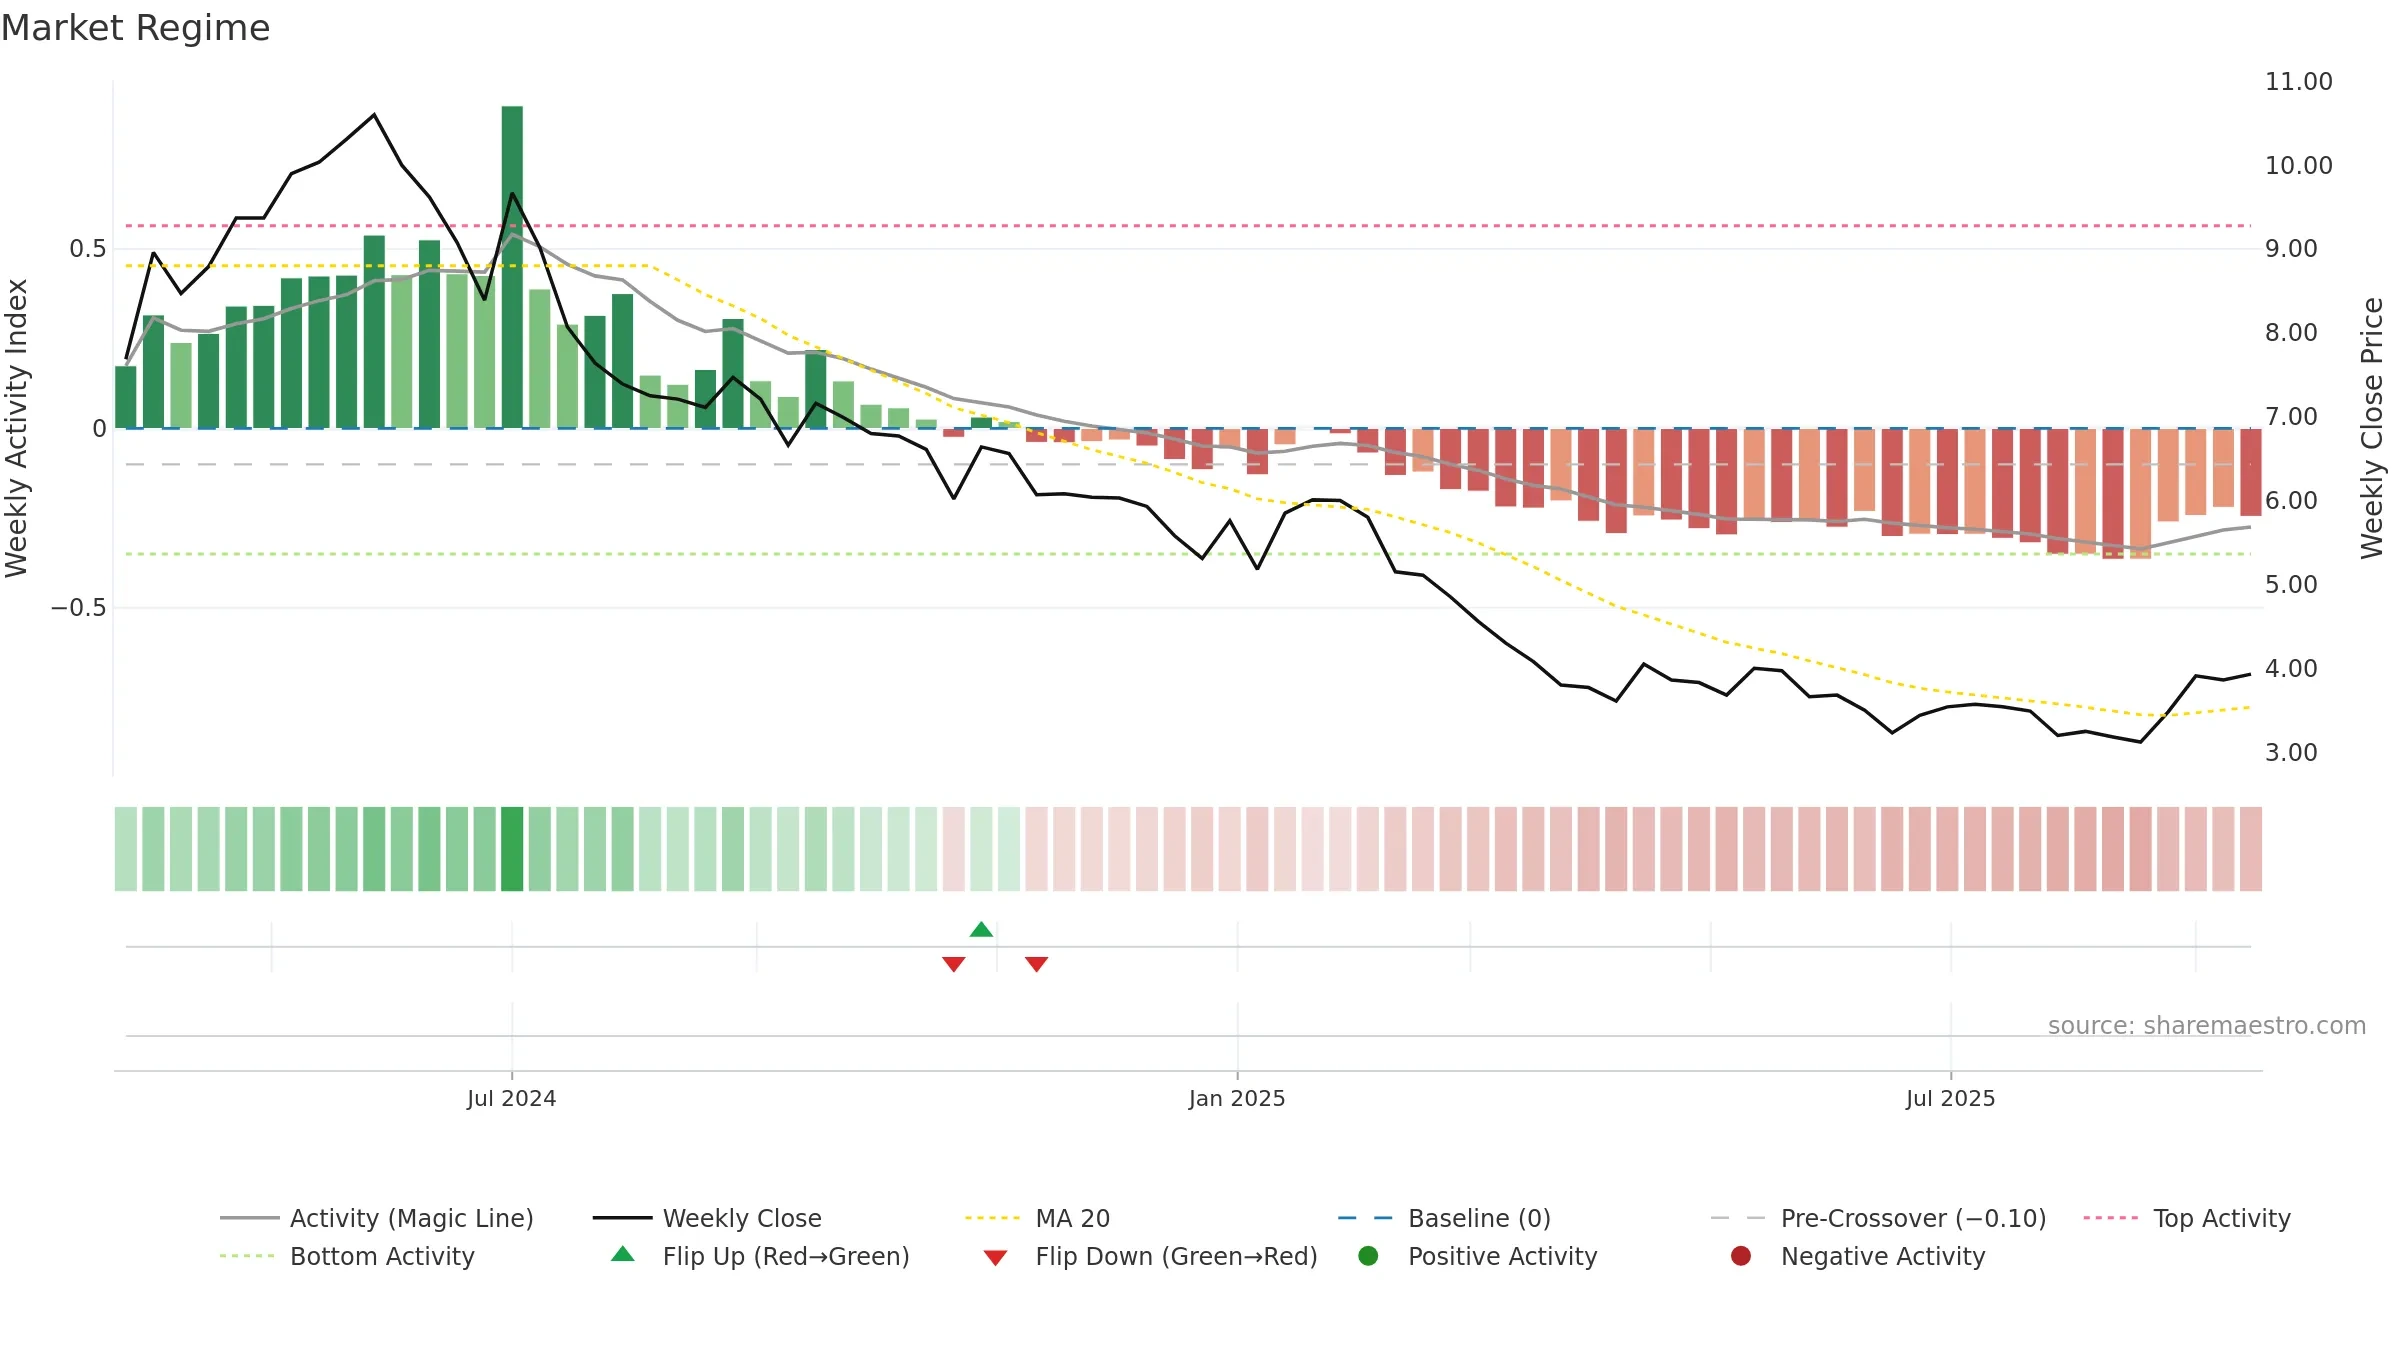Click the first green bar on the left
2400x1350 pixels.
(x=125, y=397)
